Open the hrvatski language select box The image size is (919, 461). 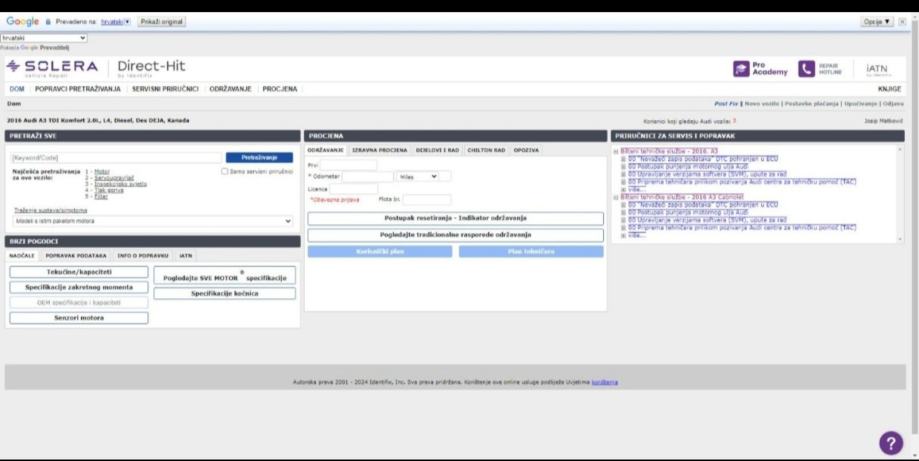click(x=44, y=37)
